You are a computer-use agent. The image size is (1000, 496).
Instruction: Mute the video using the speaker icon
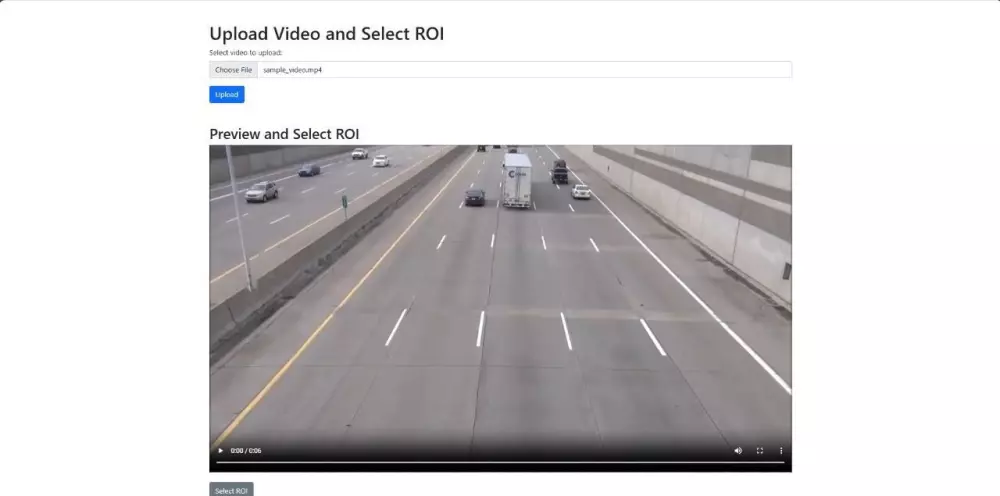coord(738,451)
